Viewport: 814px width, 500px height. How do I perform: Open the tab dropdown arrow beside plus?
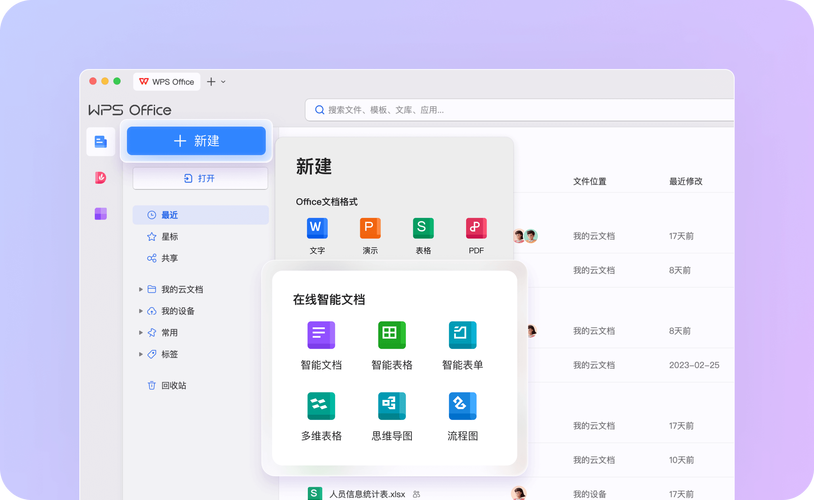tap(223, 82)
